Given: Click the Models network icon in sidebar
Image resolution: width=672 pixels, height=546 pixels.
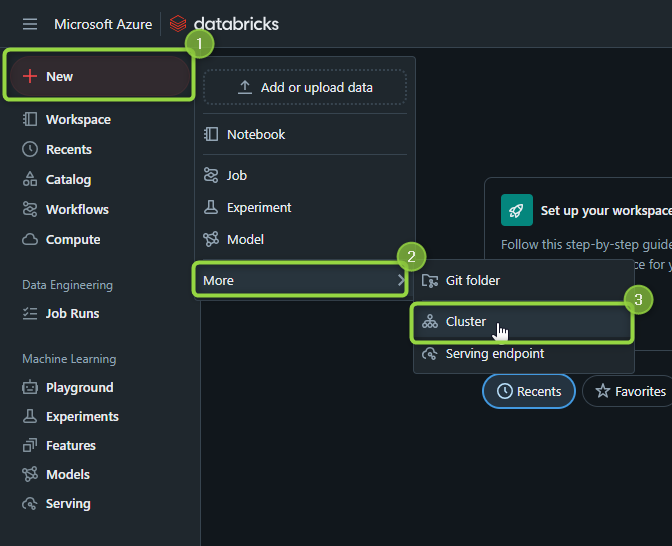Looking at the screenshot, I should [30, 474].
